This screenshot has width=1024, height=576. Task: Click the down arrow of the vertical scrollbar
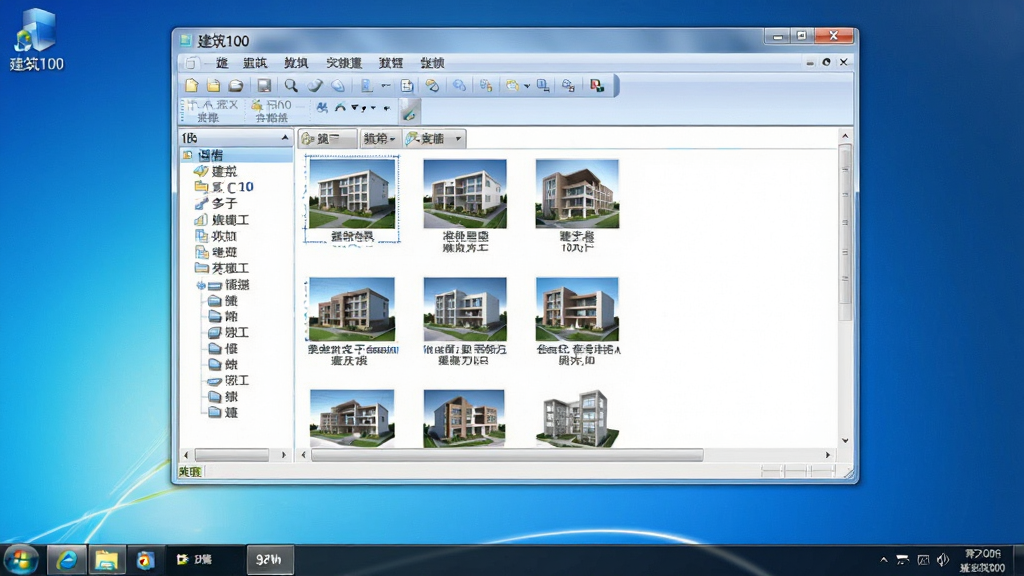(845, 441)
